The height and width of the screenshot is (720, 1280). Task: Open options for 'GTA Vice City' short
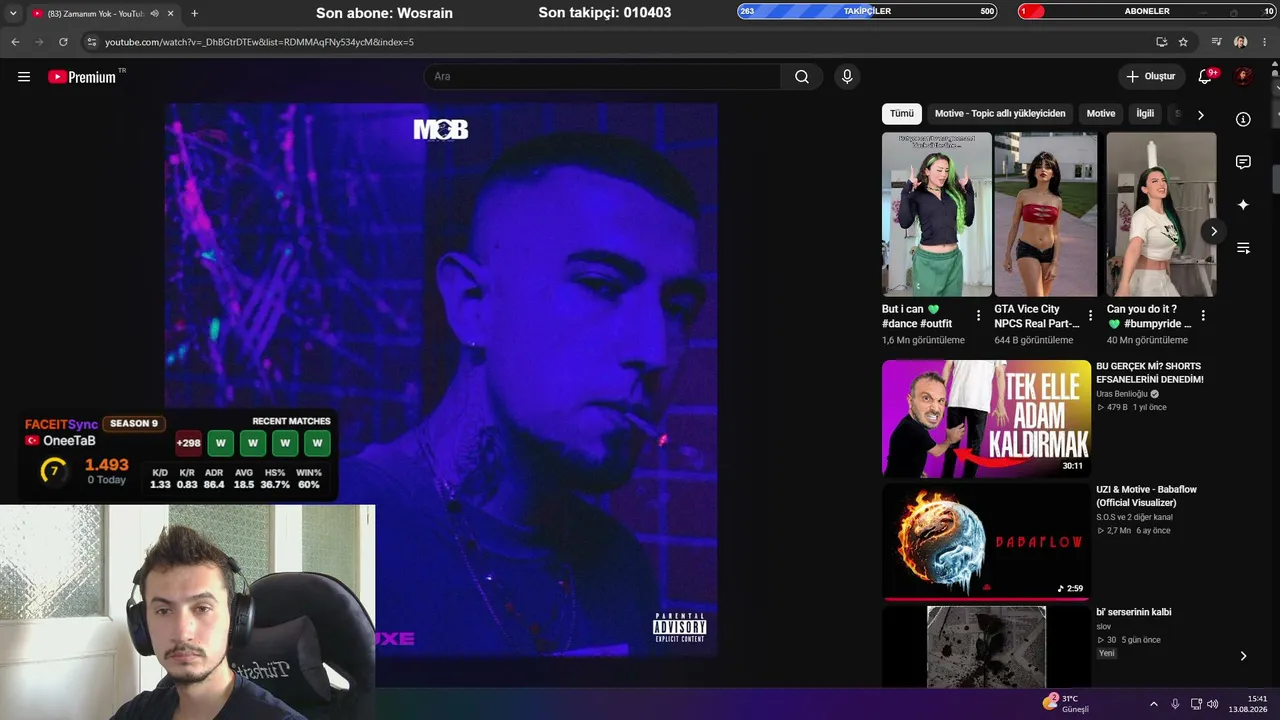pos(1091,316)
